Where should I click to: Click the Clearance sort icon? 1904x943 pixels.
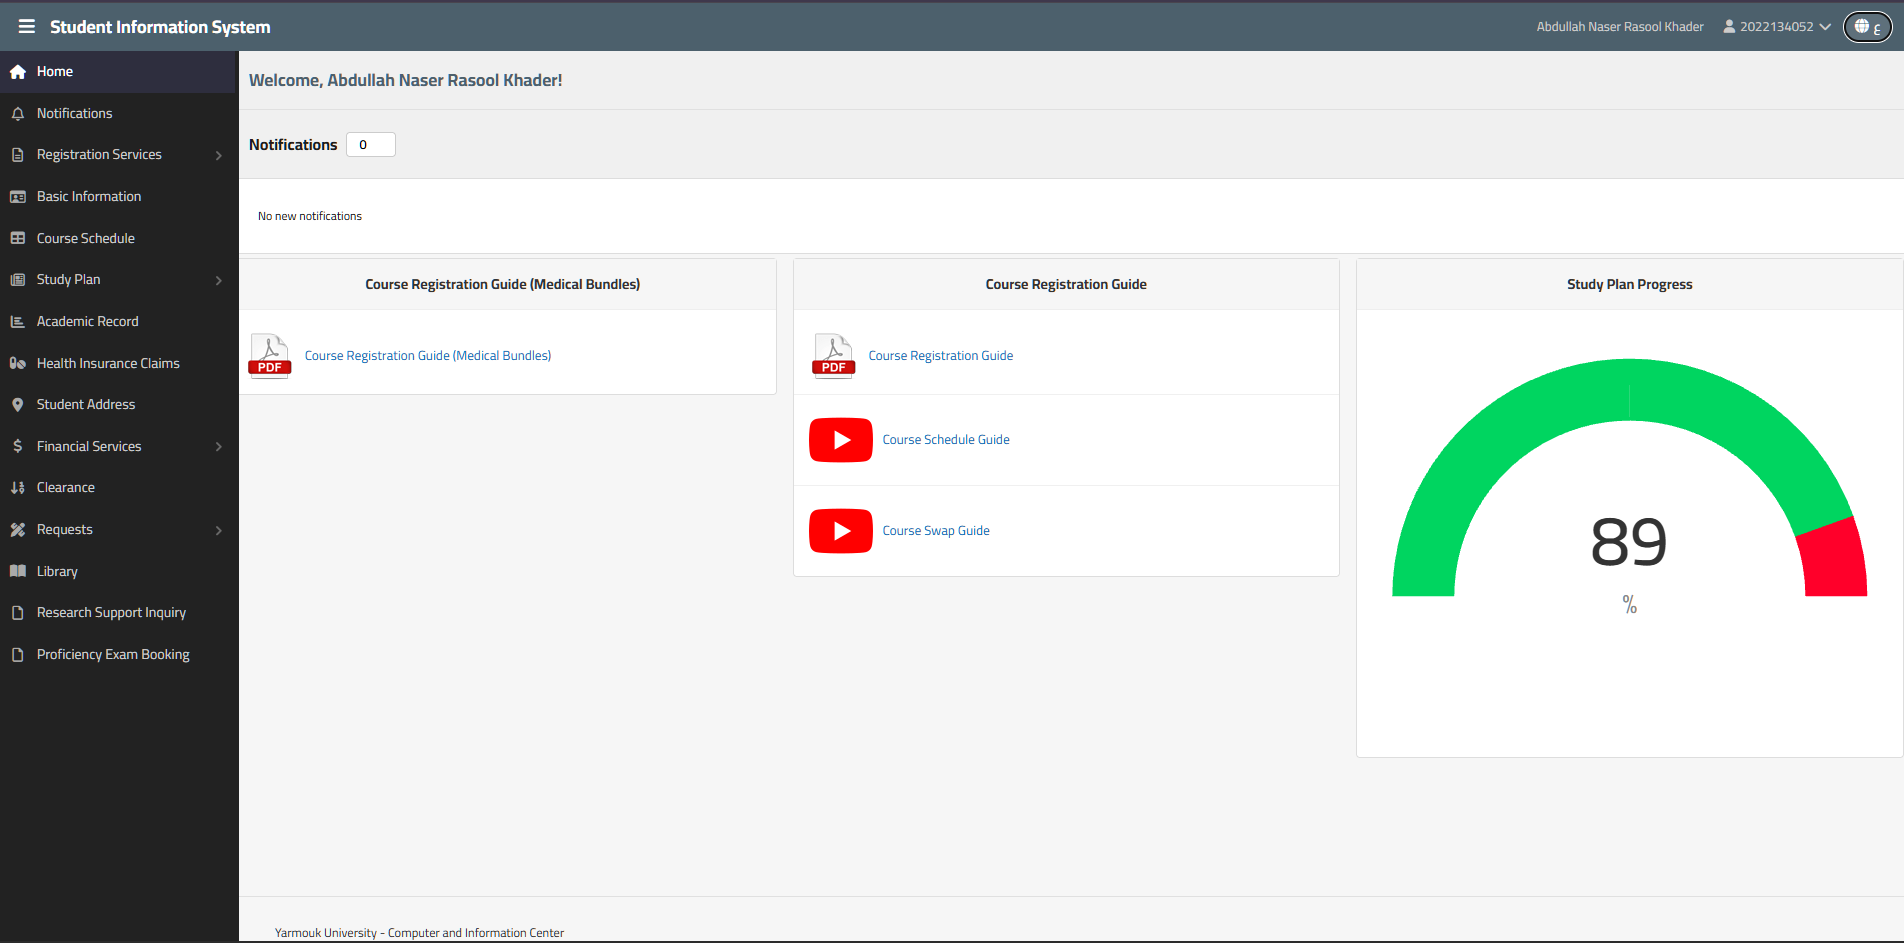point(17,488)
